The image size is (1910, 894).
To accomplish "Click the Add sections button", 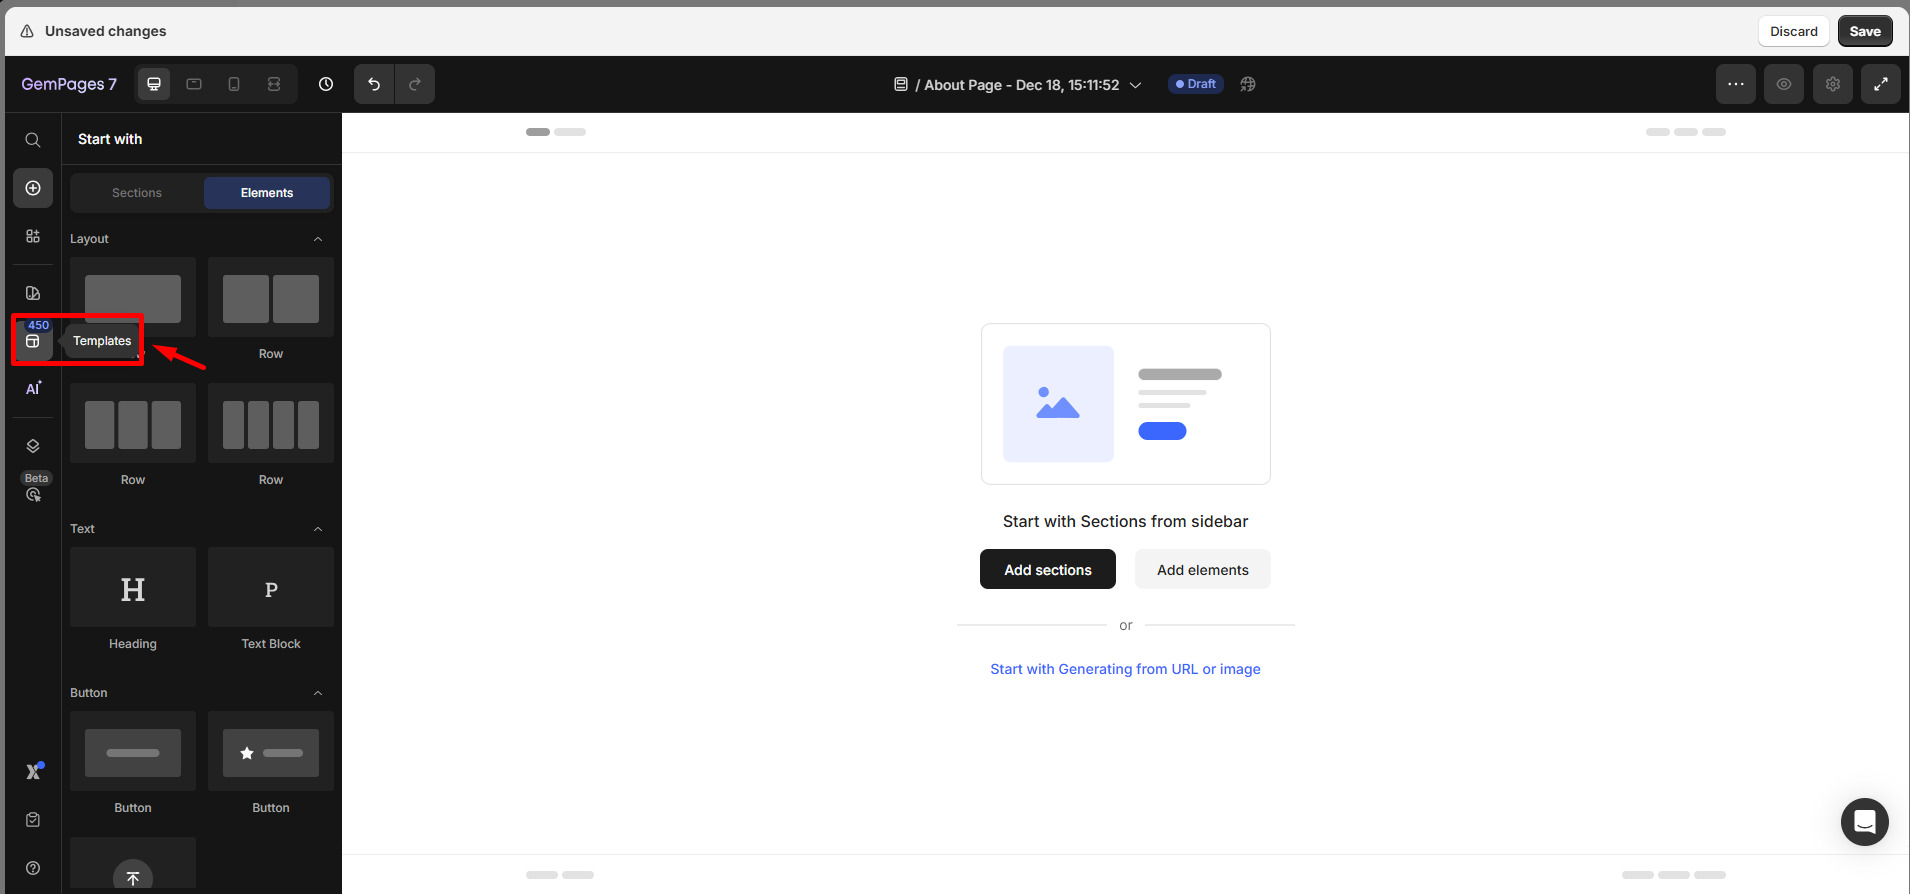I will pyautogui.click(x=1047, y=570).
